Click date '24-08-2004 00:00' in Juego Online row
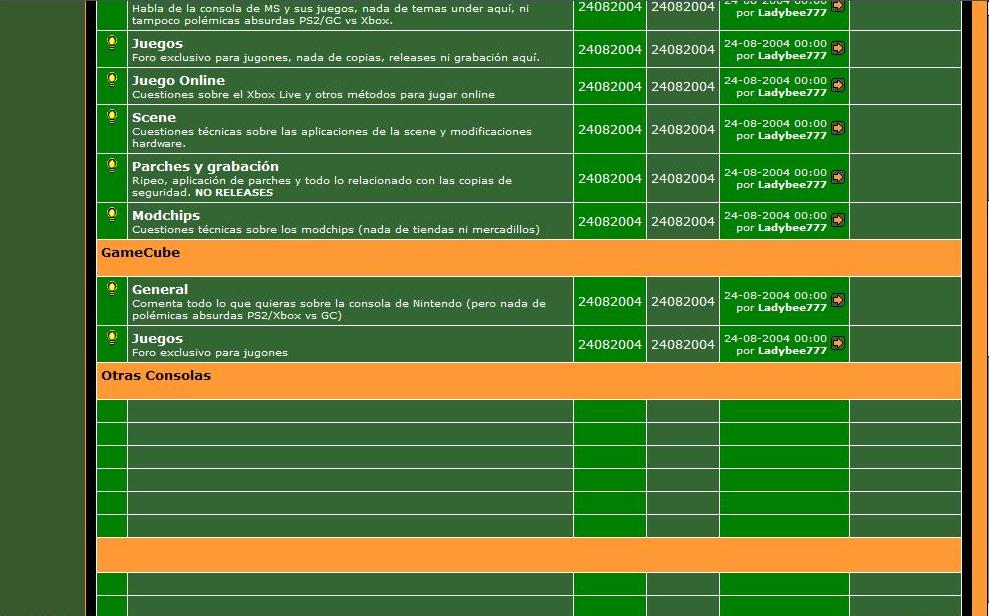 [x=775, y=81]
